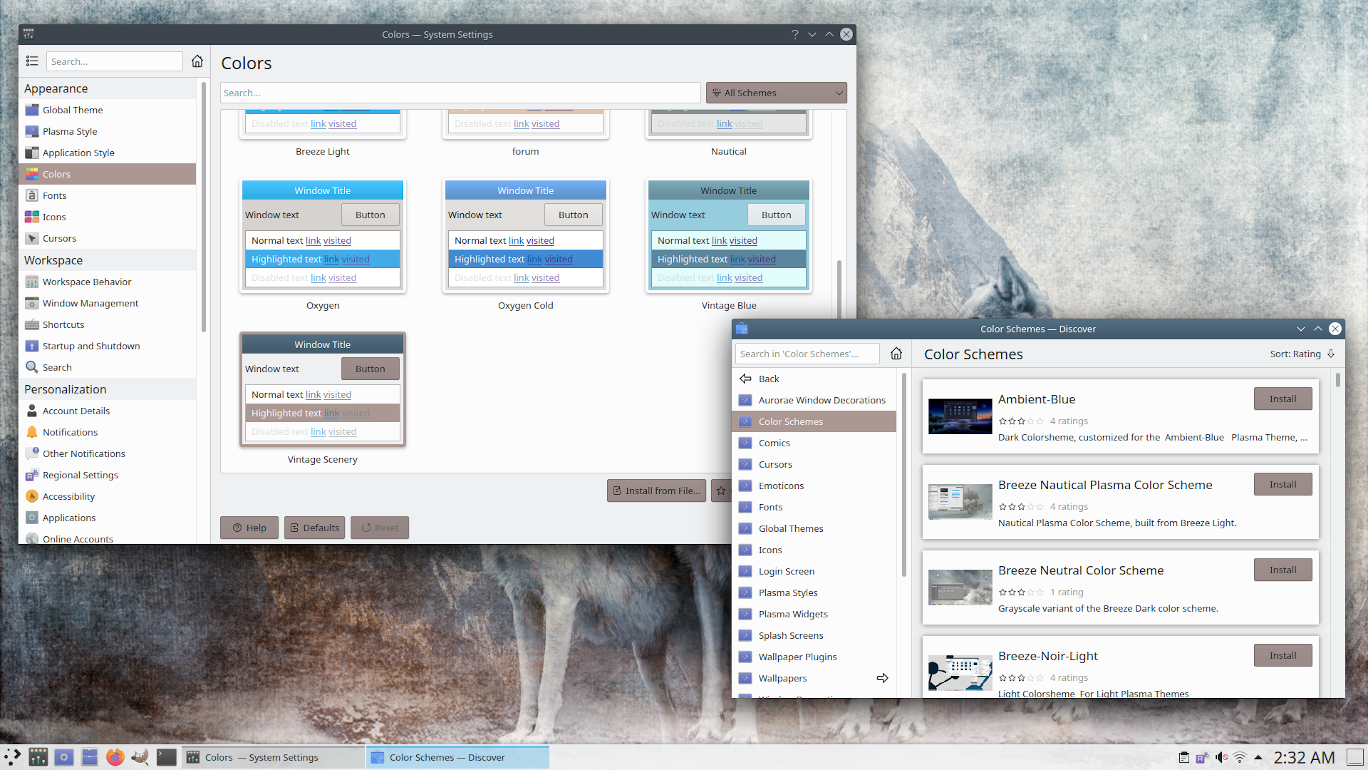
Task: Launch Firefox from the taskbar
Action: point(115,757)
